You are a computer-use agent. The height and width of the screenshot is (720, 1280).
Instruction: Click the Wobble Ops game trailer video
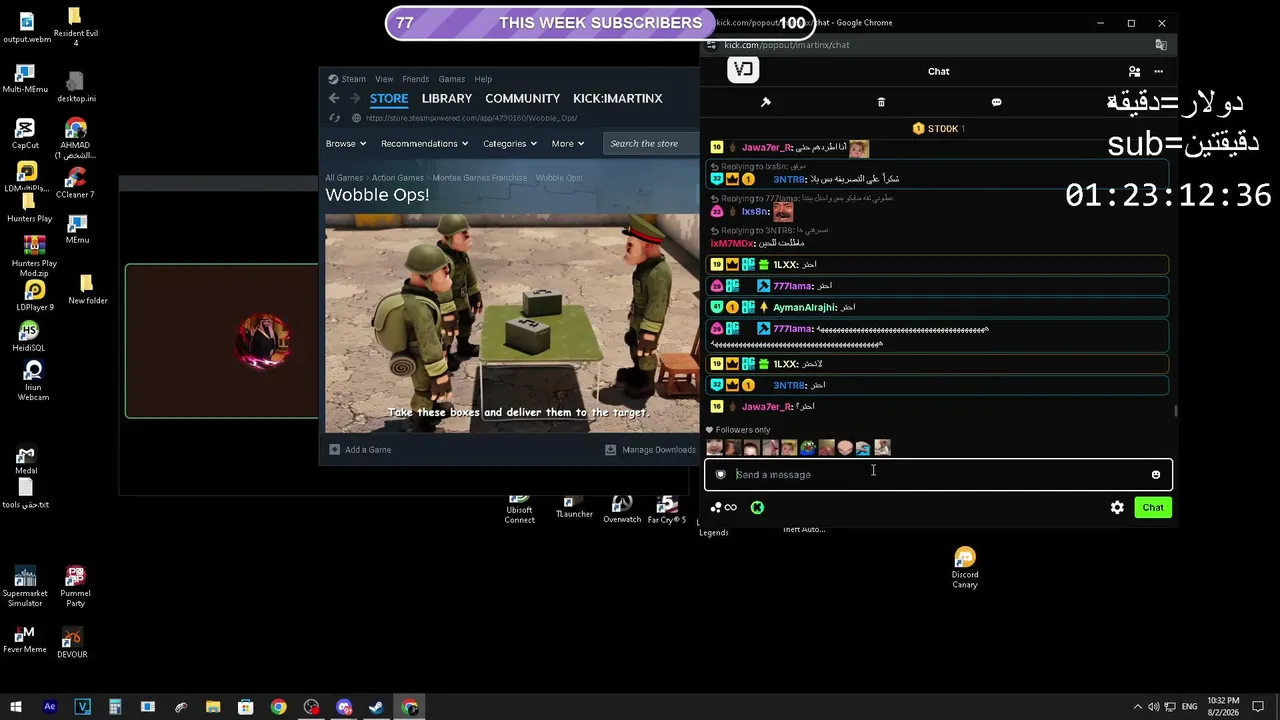click(512, 323)
